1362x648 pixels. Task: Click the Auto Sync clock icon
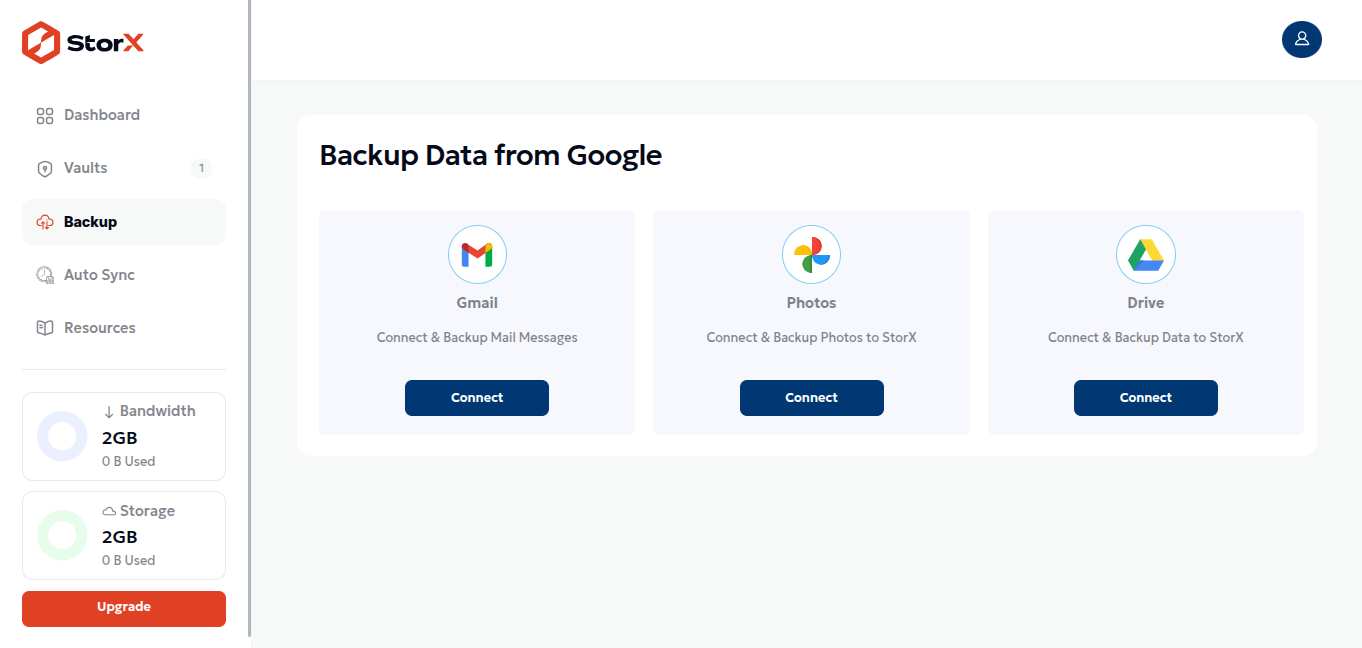(44, 275)
